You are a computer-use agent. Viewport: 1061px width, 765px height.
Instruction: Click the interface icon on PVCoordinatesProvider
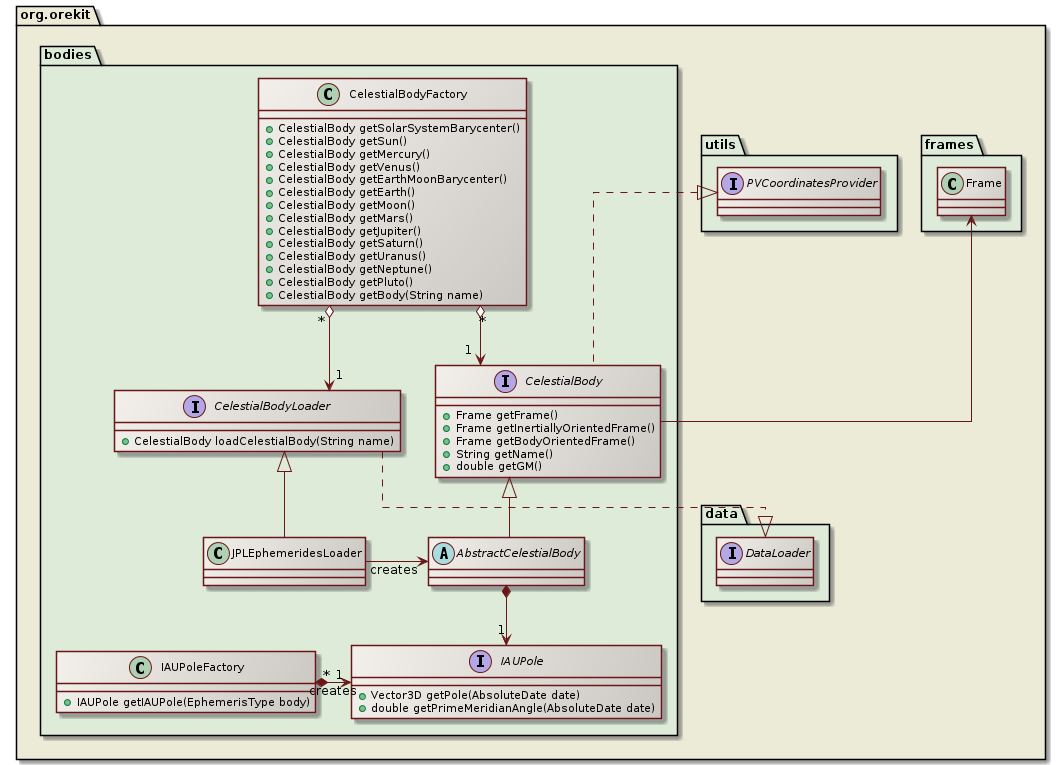coord(734,184)
